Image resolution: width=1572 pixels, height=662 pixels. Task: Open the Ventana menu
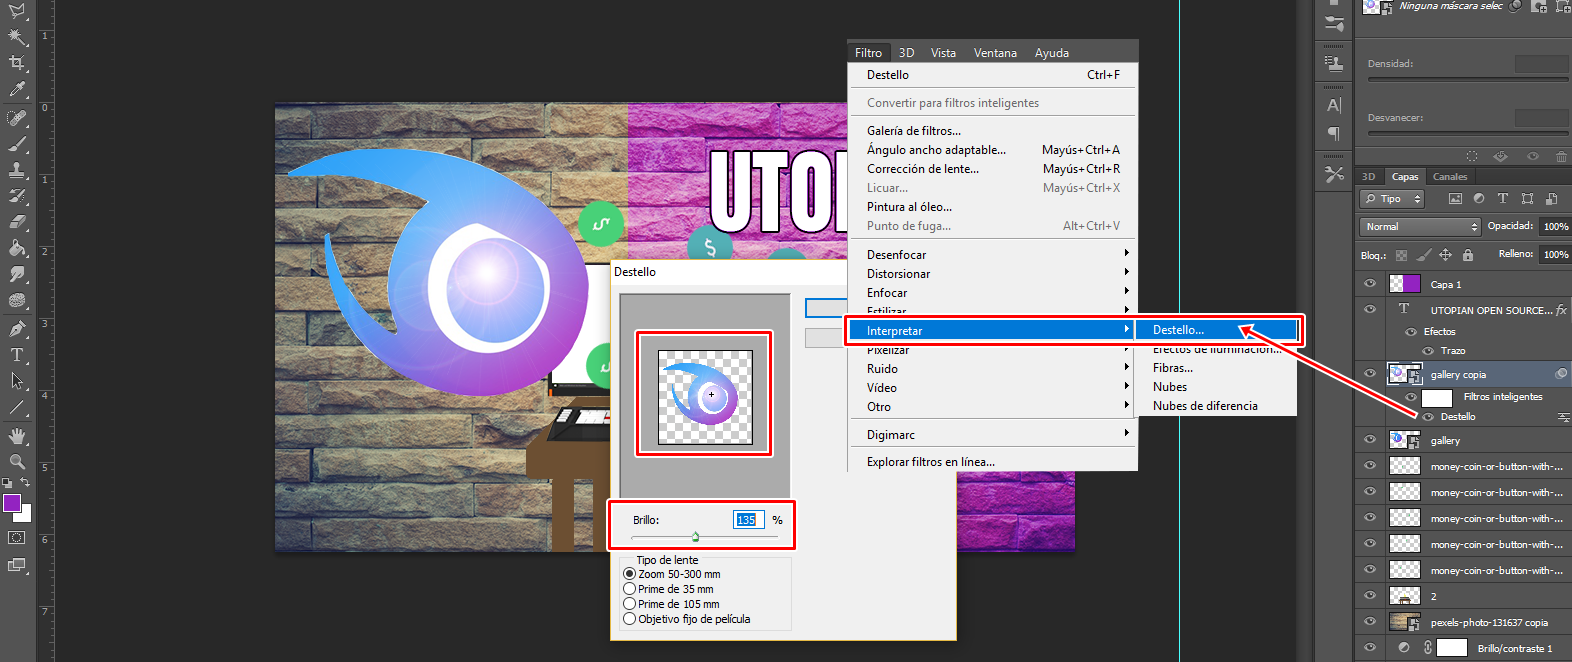[995, 53]
